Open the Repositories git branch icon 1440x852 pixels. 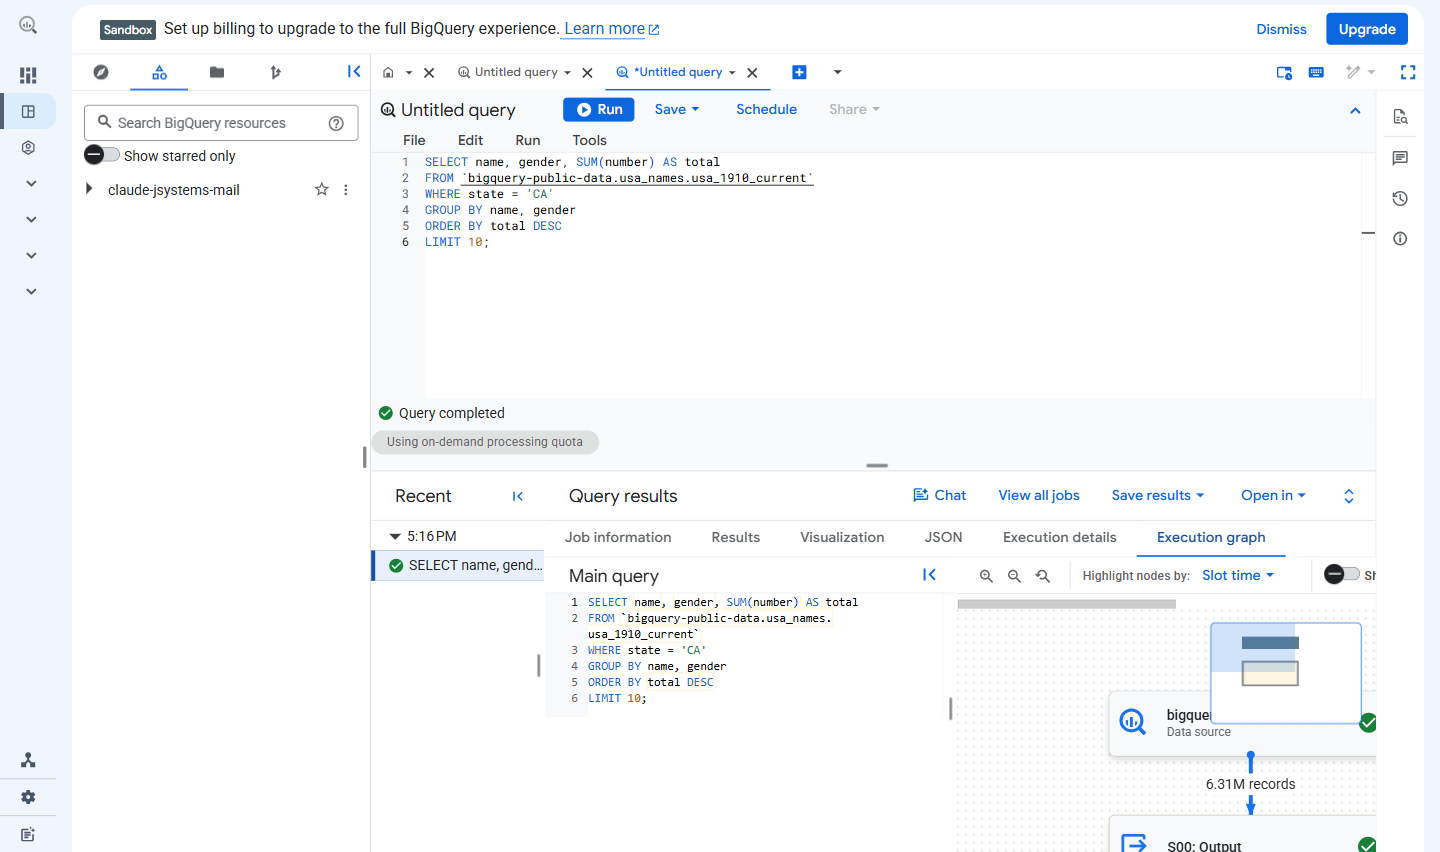tap(275, 72)
